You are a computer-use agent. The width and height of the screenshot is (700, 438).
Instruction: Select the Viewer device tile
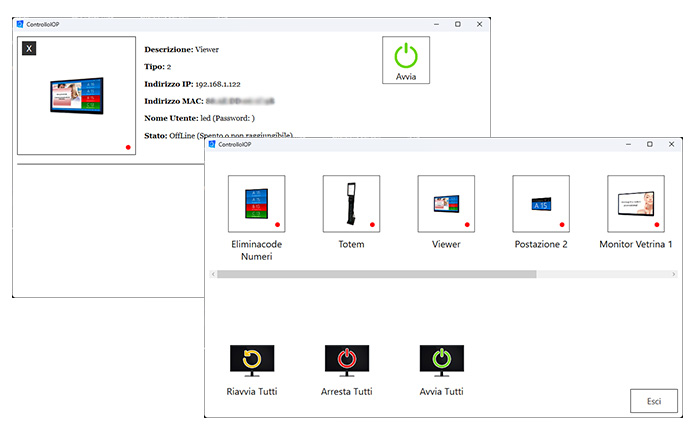click(x=446, y=204)
